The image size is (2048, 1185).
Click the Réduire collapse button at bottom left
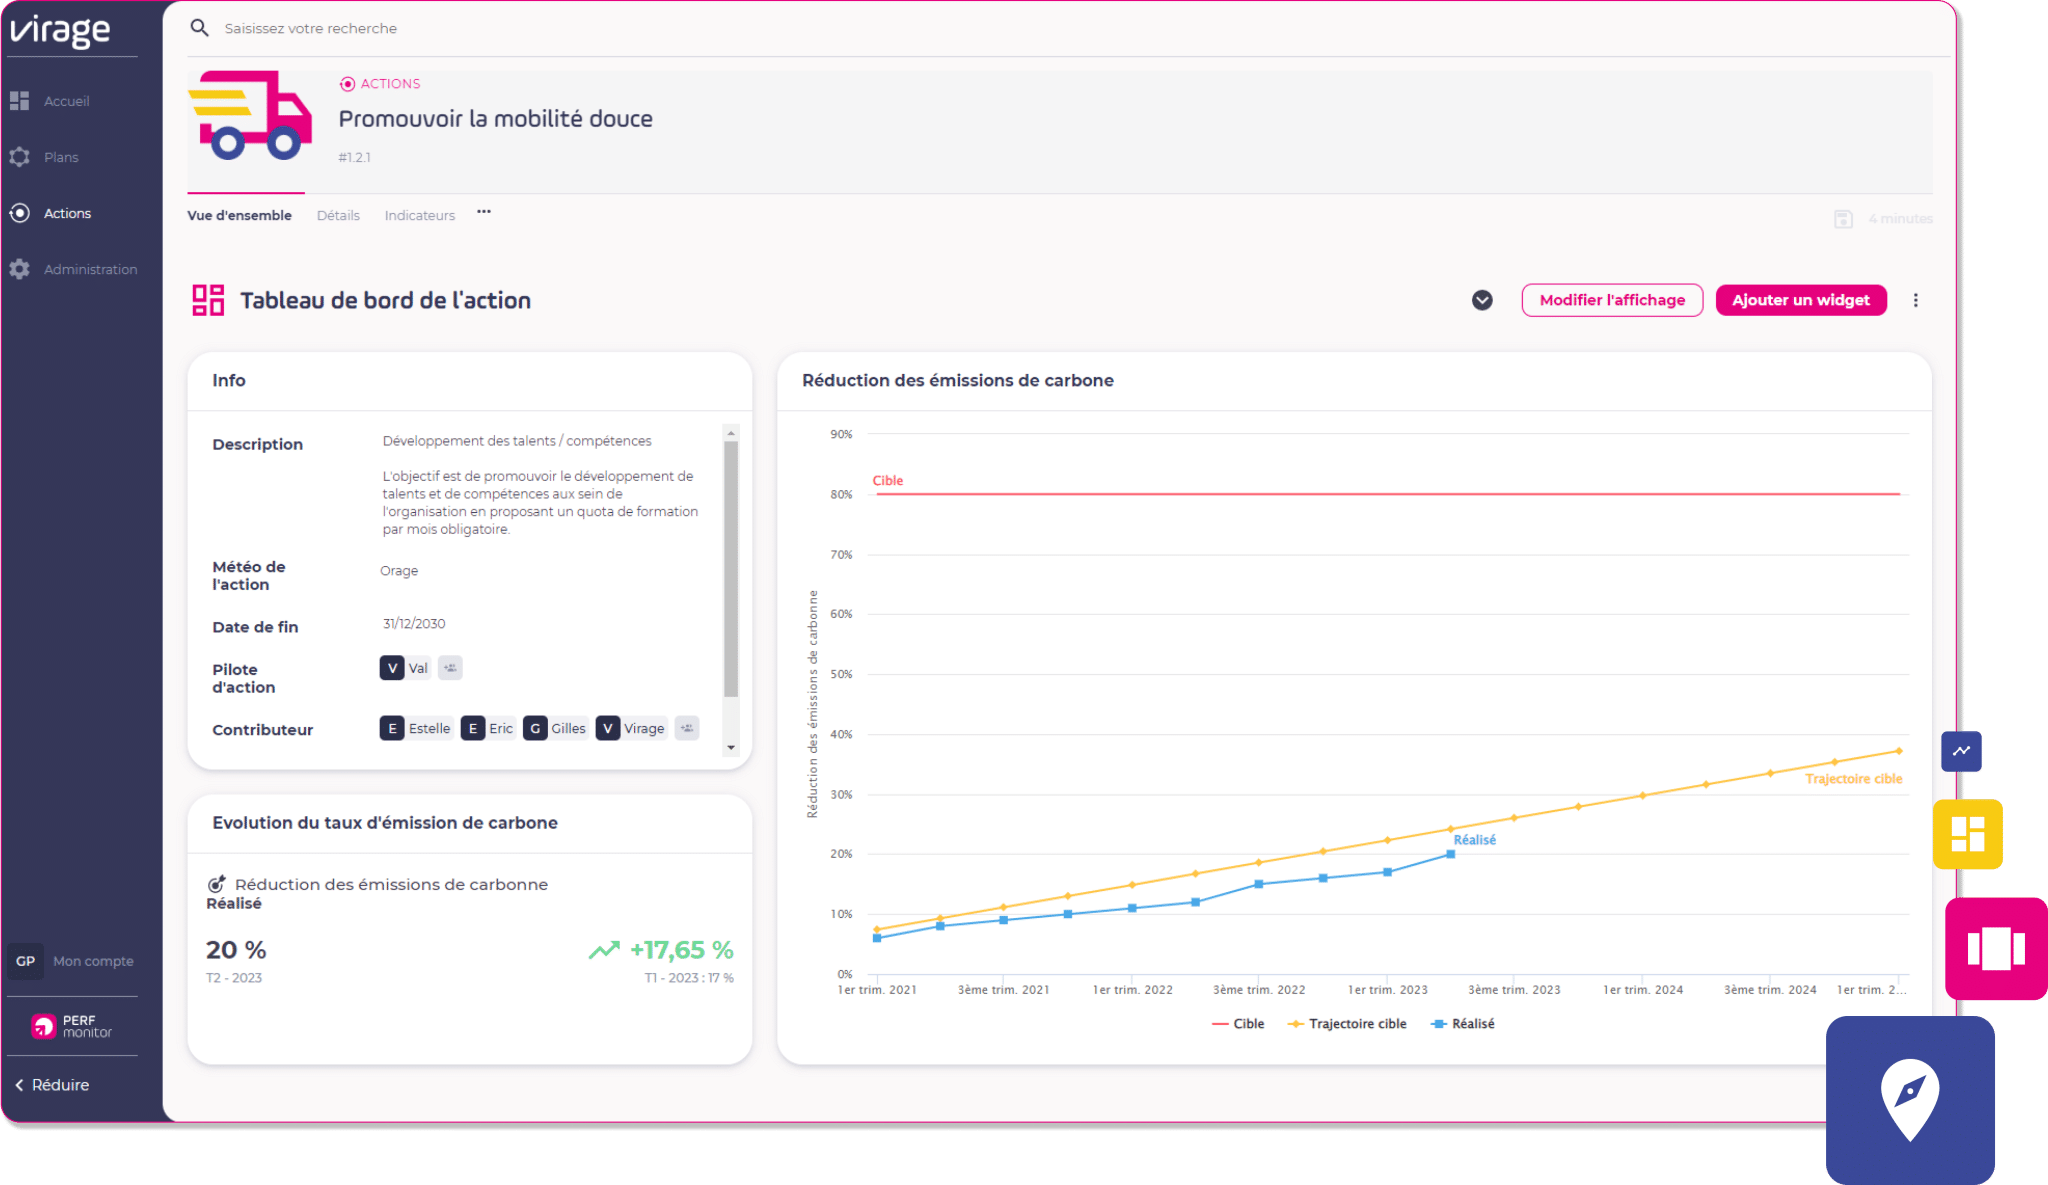coord(54,1083)
